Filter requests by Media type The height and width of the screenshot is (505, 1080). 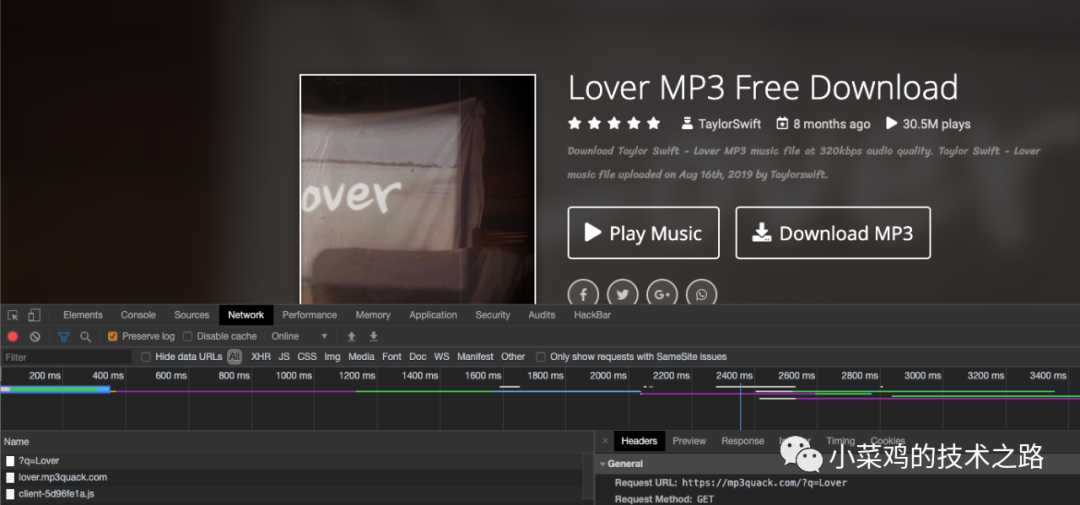point(361,357)
